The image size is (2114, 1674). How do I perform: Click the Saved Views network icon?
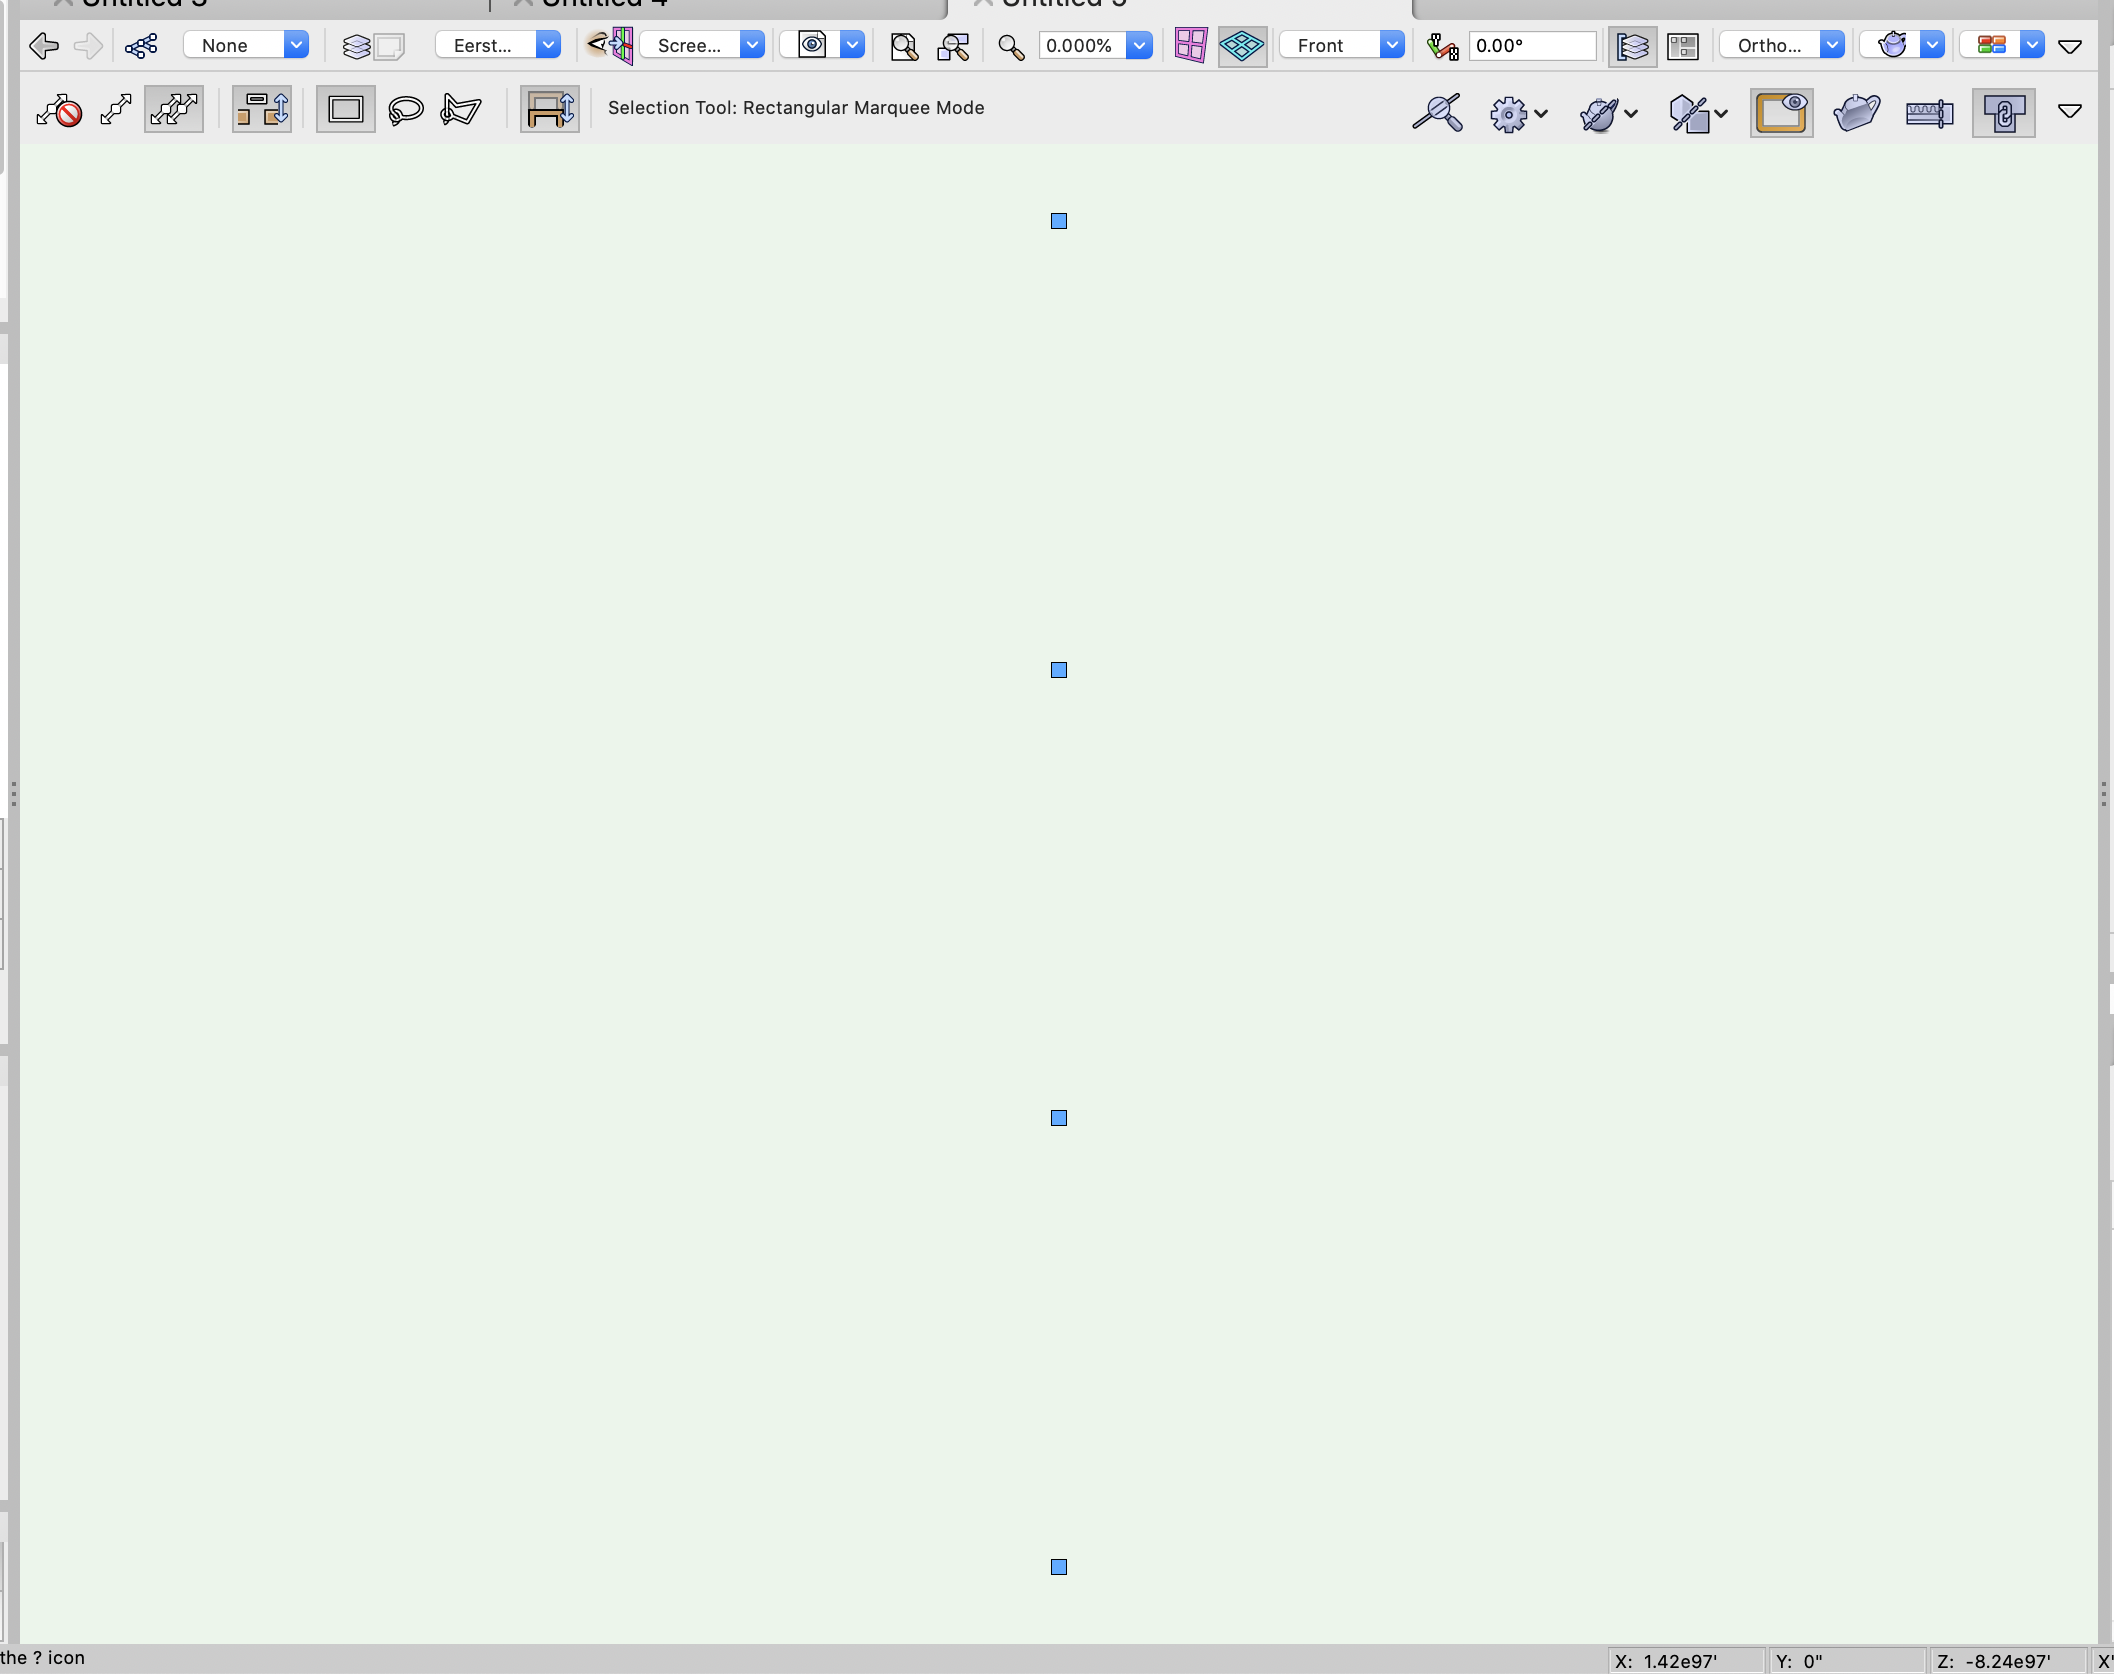click(x=141, y=46)
